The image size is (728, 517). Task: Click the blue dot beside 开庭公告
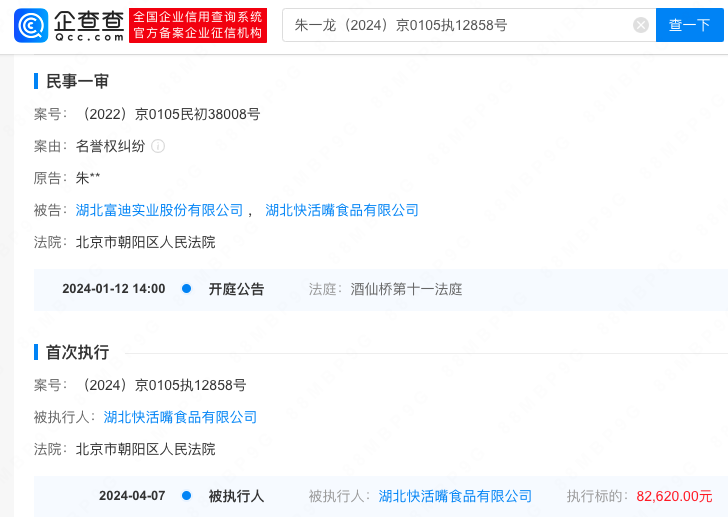tap(187, 289)
